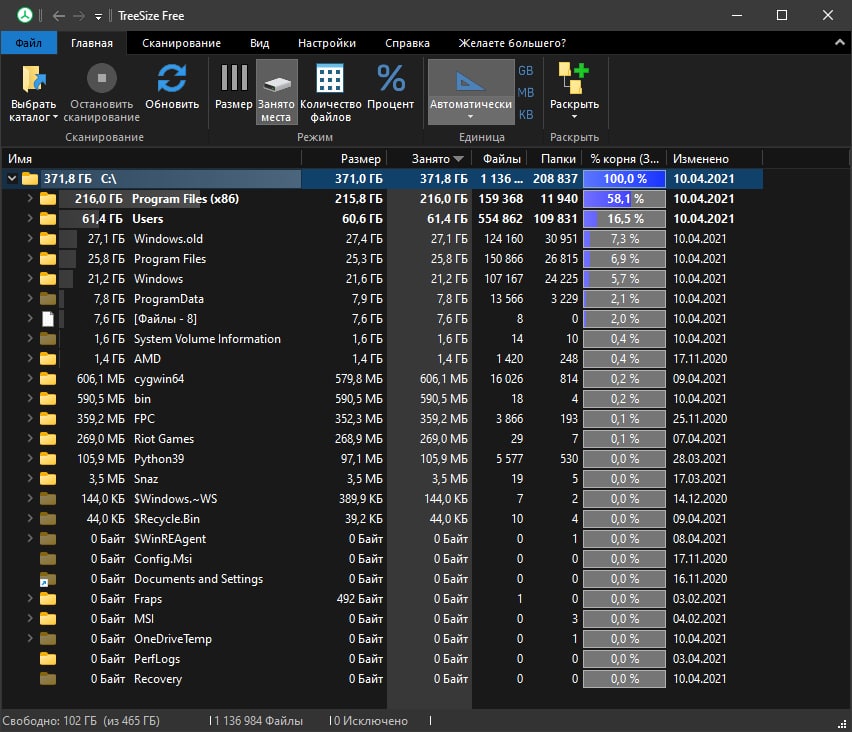Image resolution: width=852 pixels, height=732 pixels.
Task: Click the folder icon of Python39
Action: coord(48,459)
